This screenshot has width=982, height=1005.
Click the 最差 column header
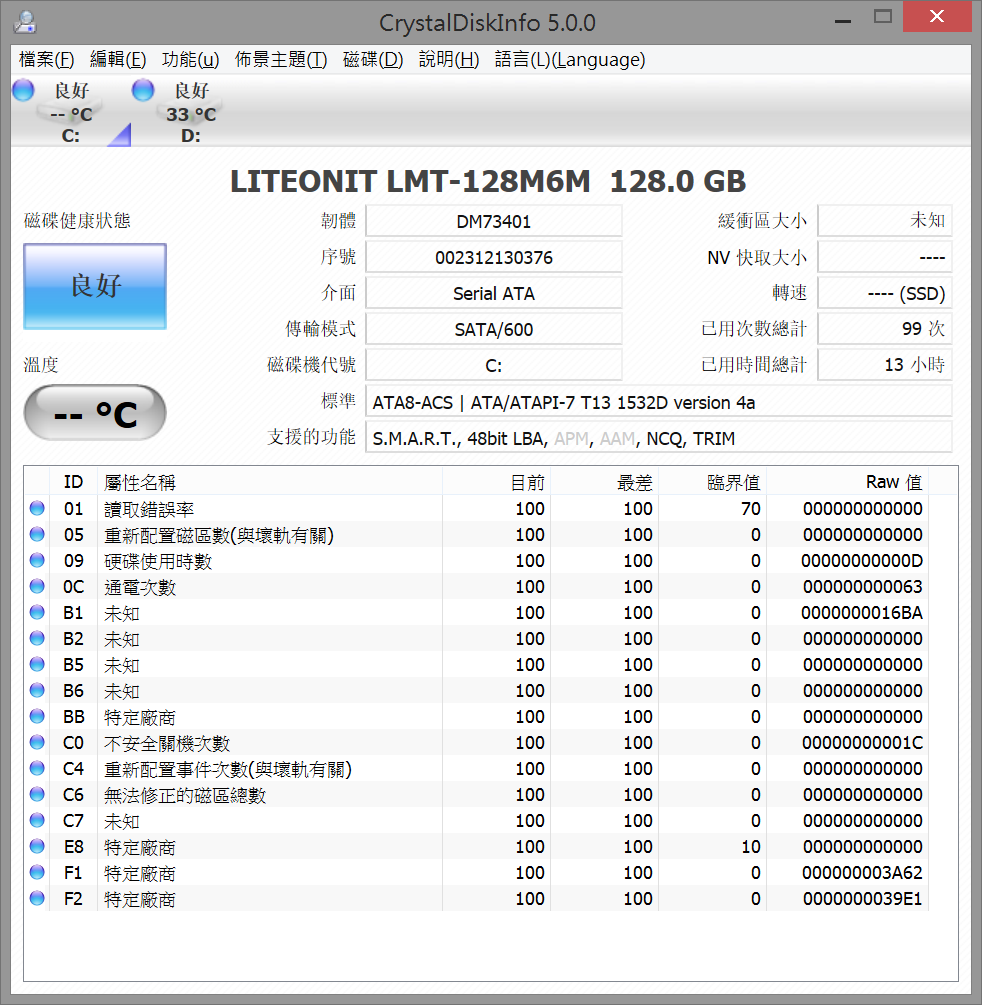click(x=604, y=482)
